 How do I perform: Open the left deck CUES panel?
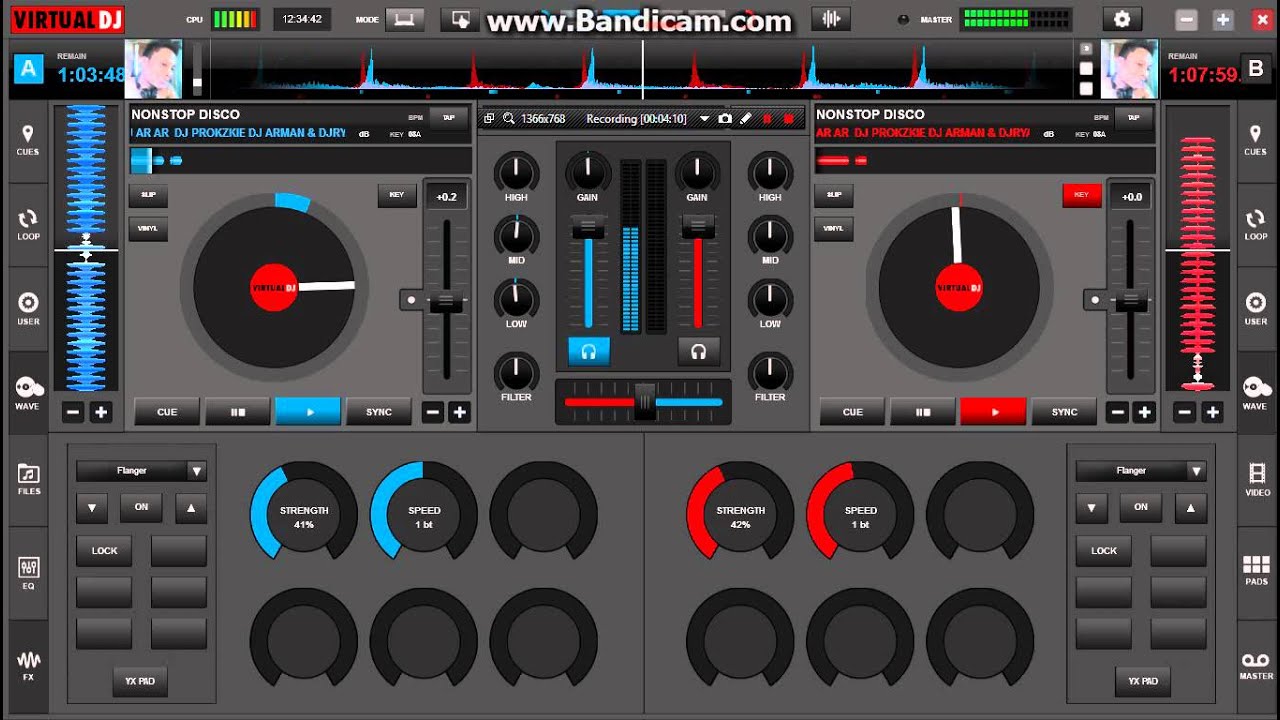click(x=27, y=140)
